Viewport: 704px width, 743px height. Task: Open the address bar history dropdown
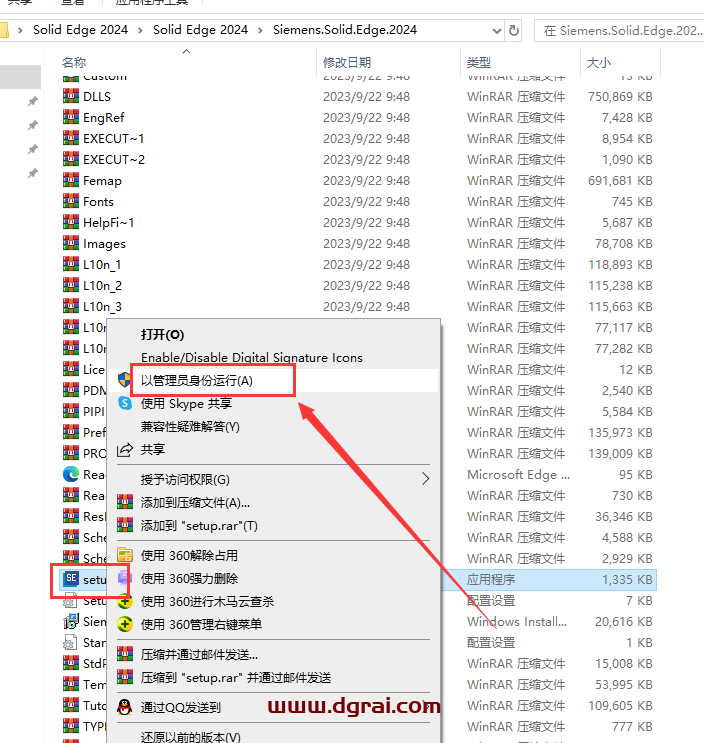pyautogui.click(x=496, y=31)
